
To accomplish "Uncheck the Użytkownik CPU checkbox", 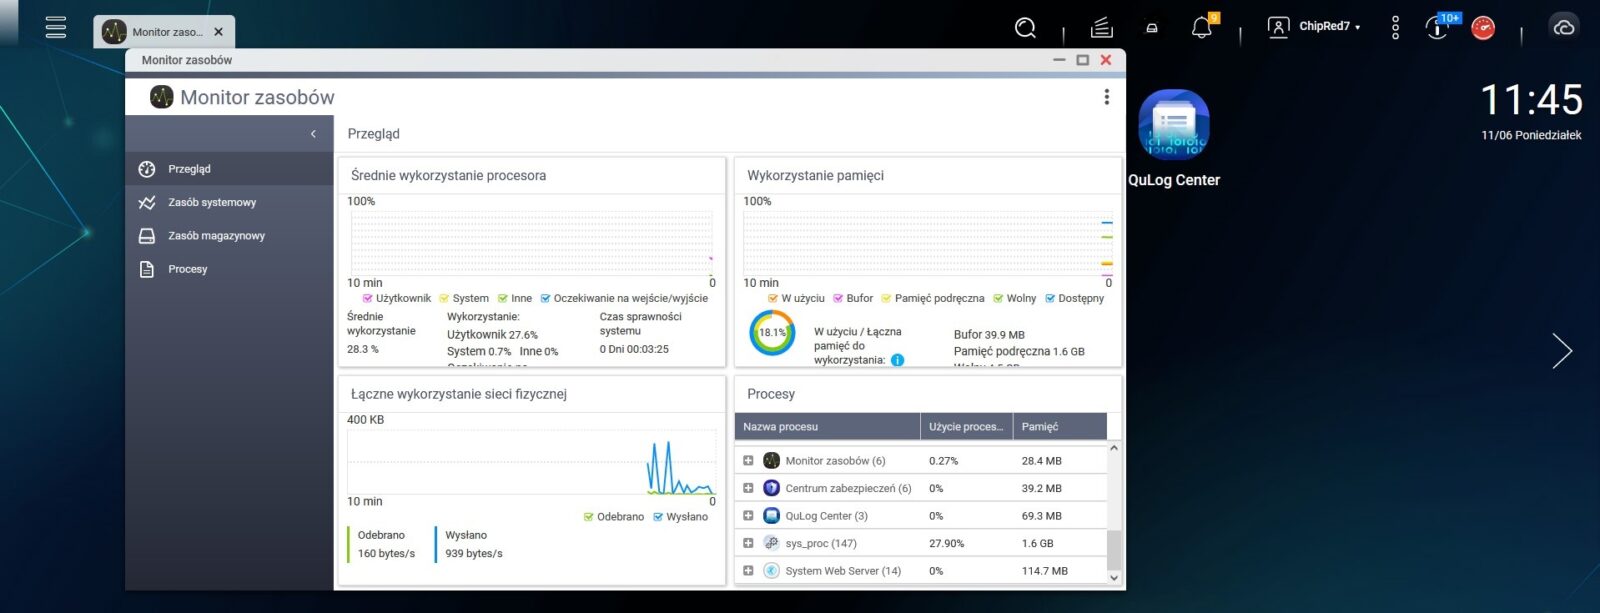I will 367,298.
